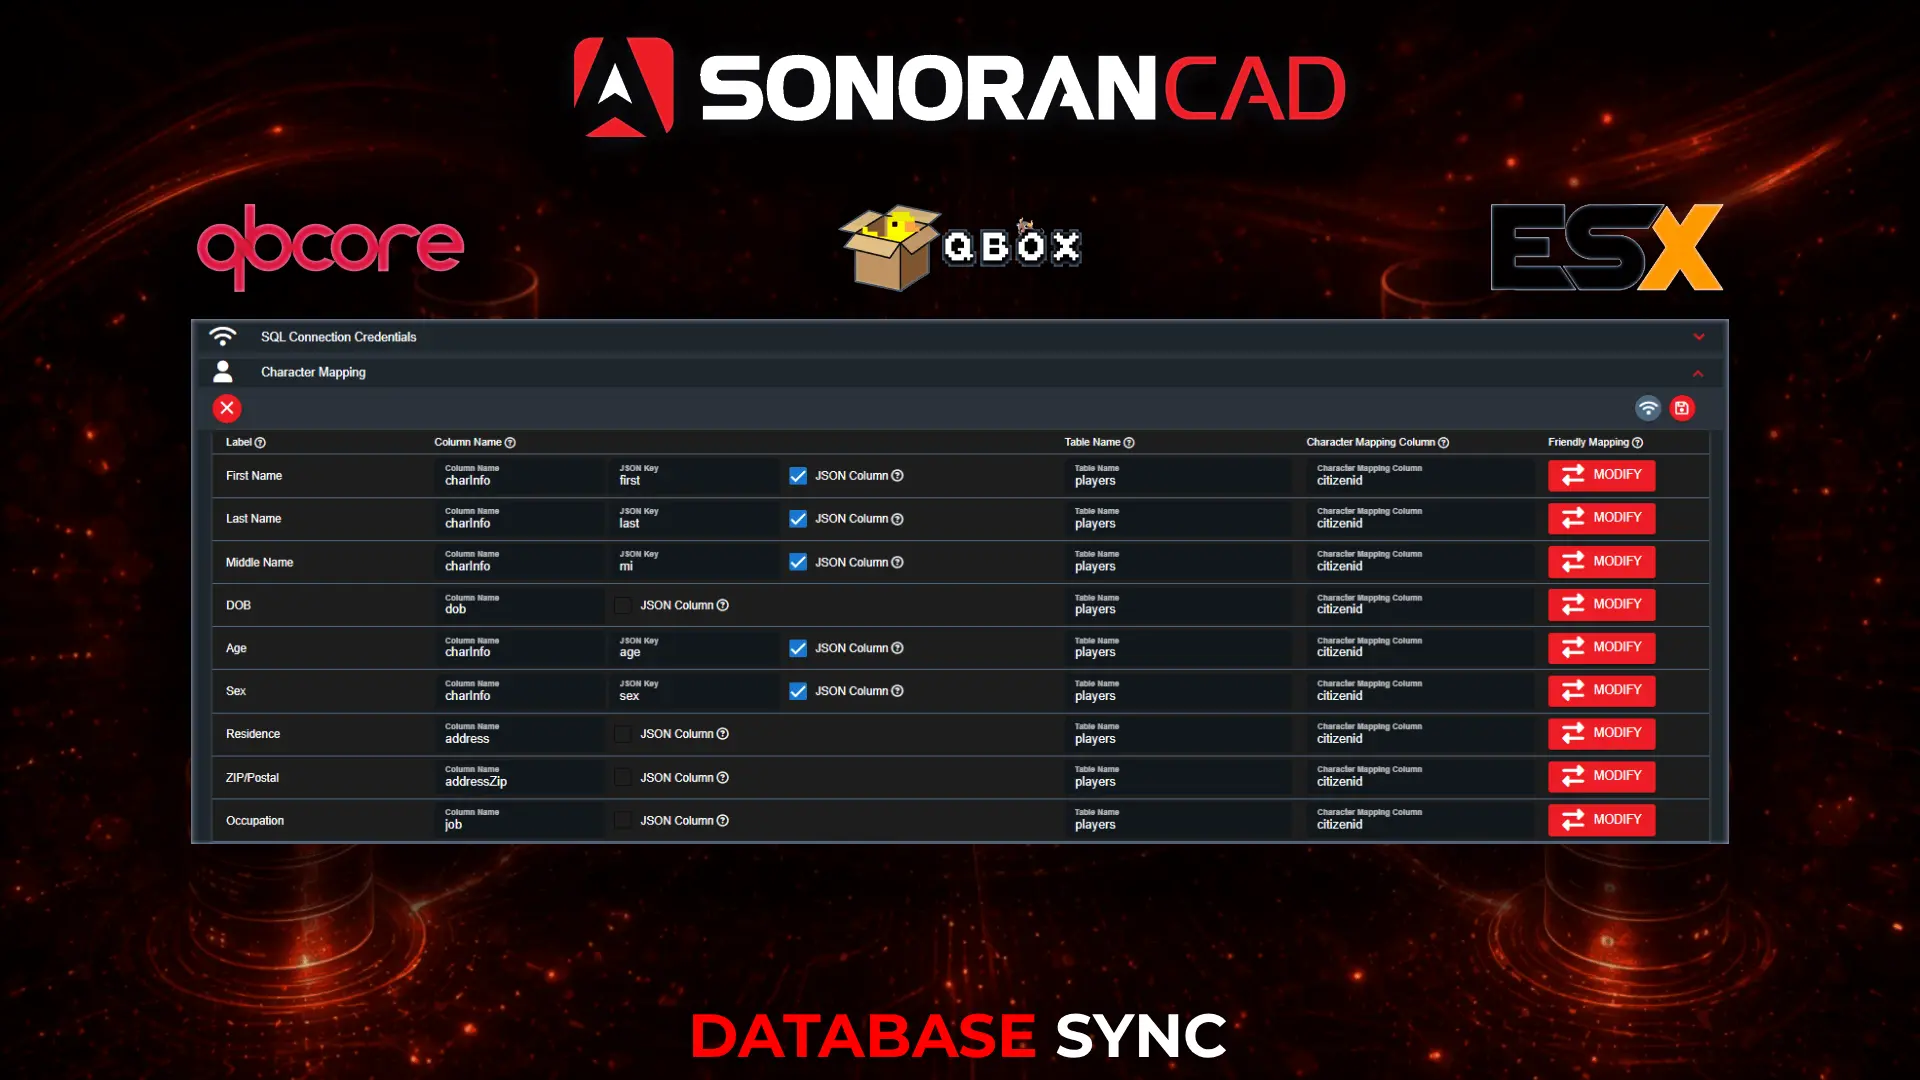Modify friendly mapping for Sex

1601,690
